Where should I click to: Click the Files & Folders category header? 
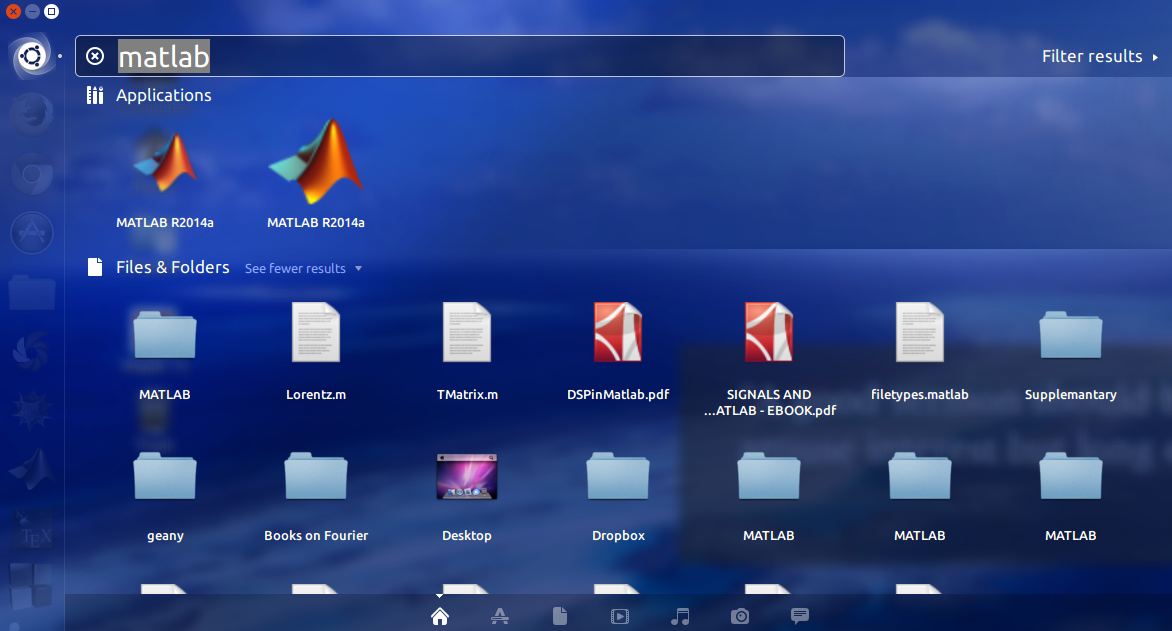pos(173,267)
